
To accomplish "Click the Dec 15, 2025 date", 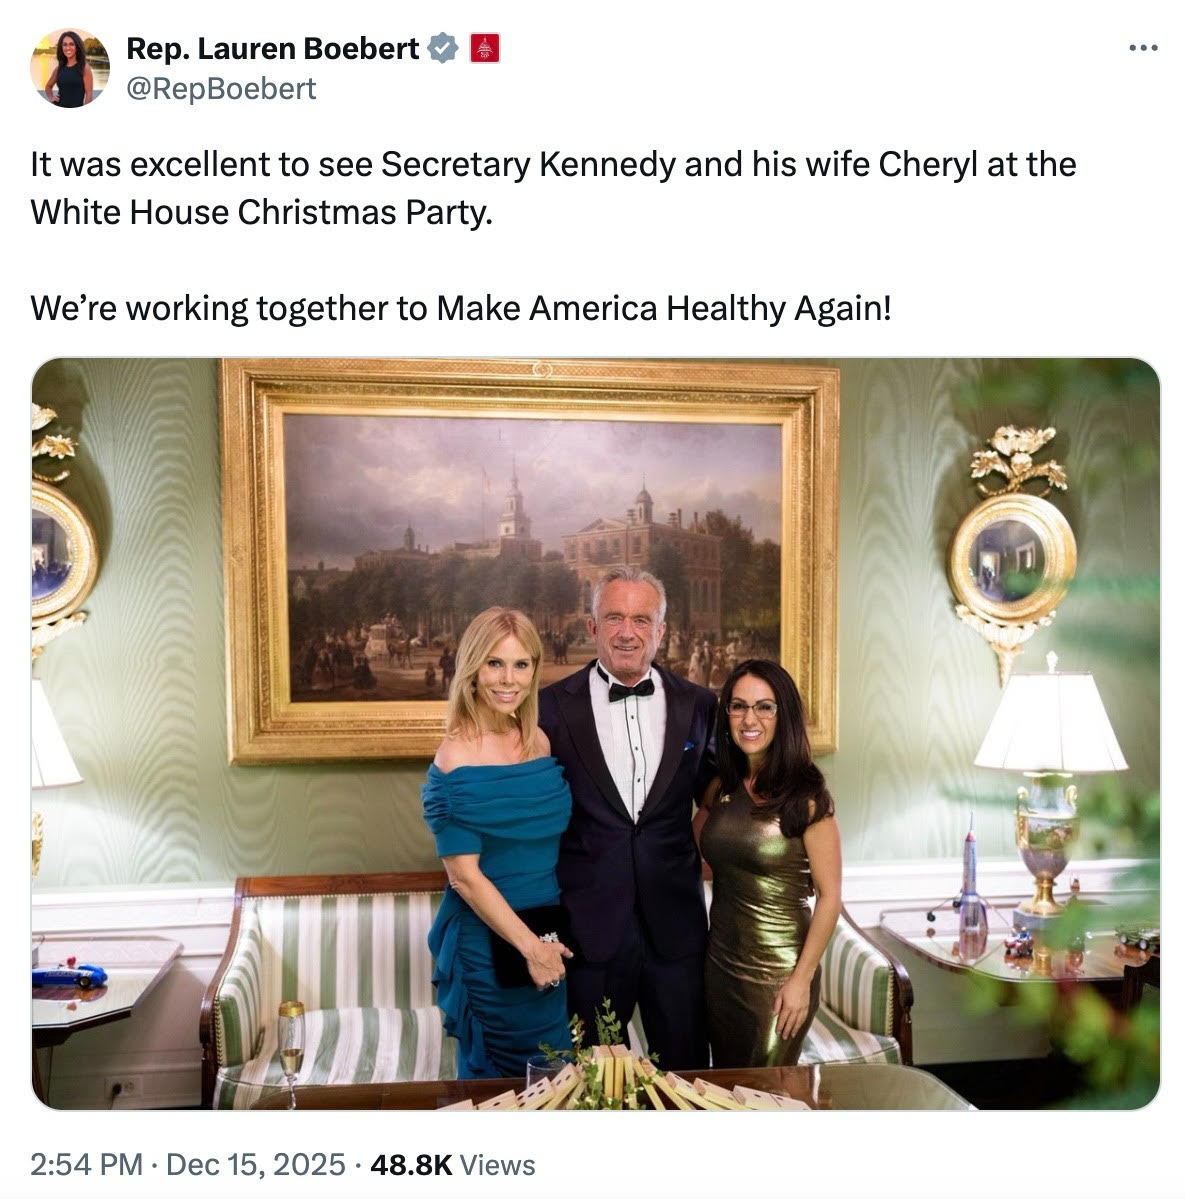I will [256, 1165].
